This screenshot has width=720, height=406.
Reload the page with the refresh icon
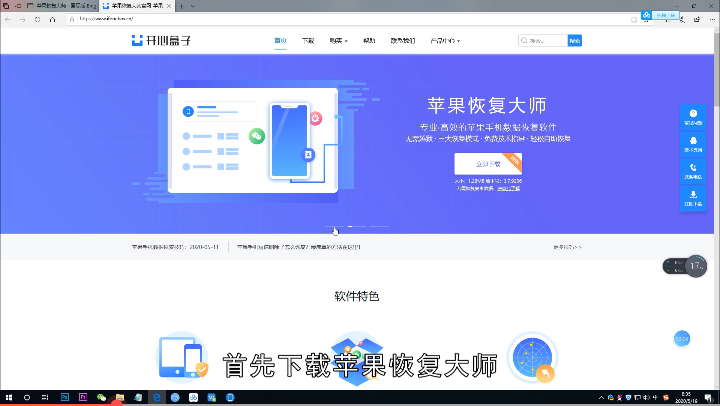37,19
